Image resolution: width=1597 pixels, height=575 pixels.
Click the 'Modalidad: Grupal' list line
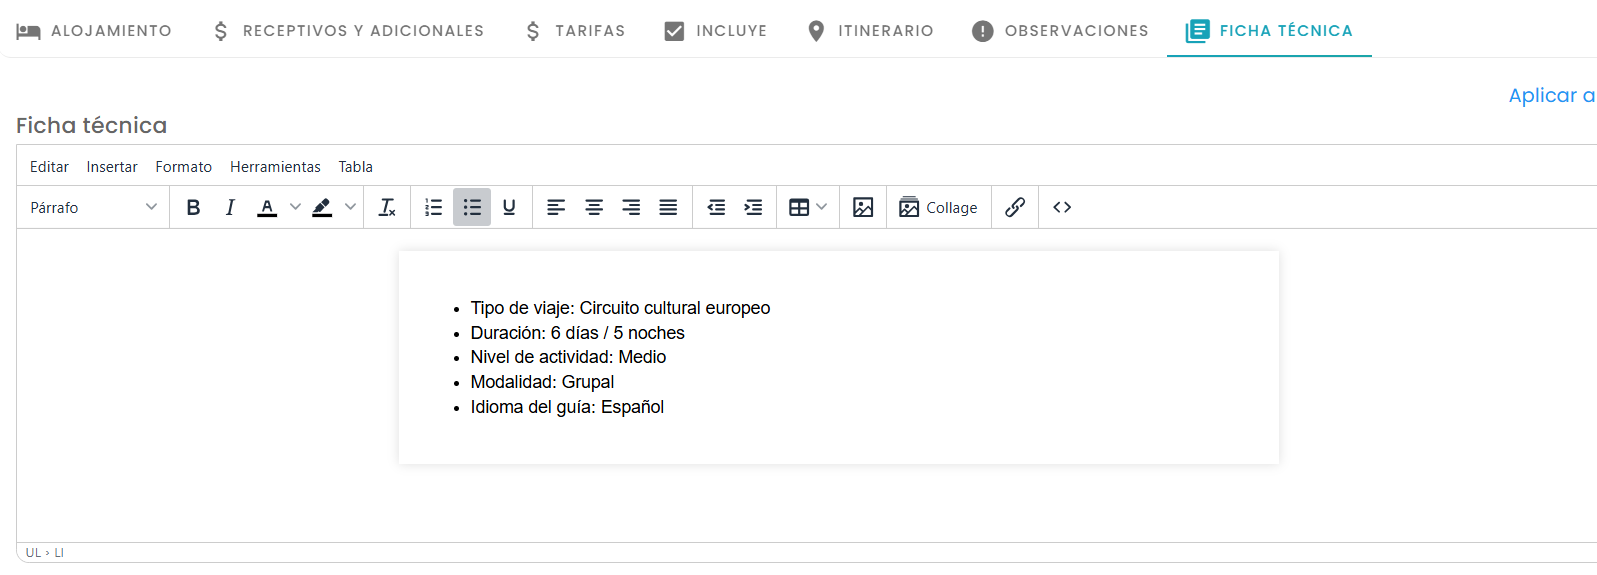point(542,382)
